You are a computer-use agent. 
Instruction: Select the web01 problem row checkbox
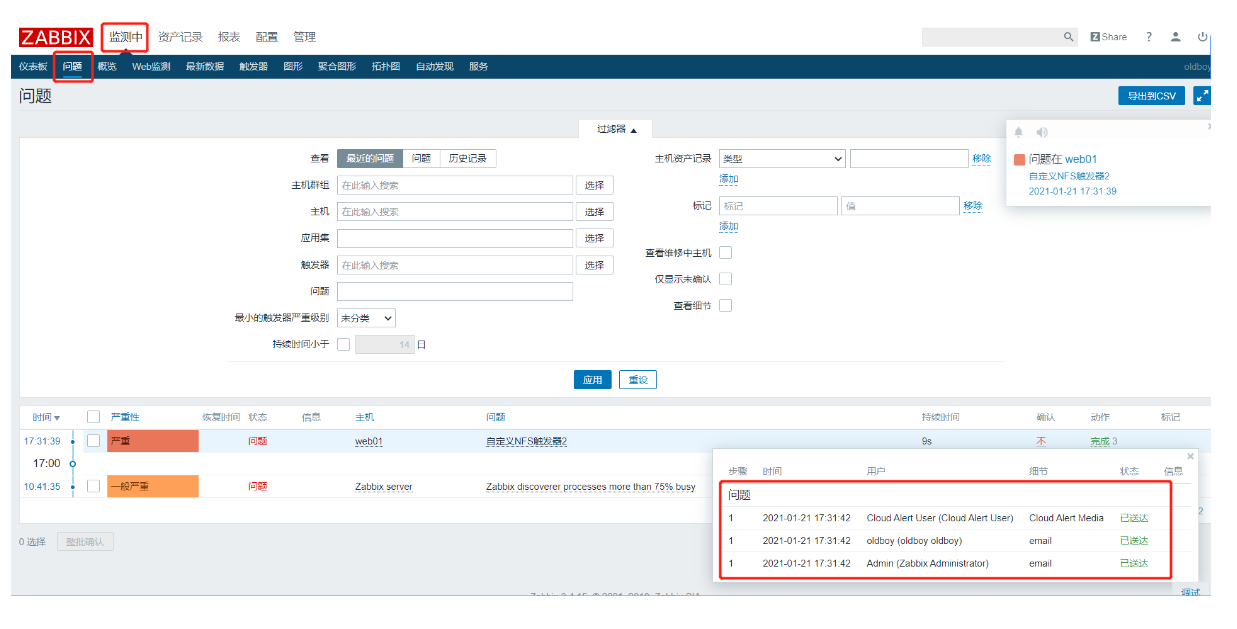tap(93, 441)
